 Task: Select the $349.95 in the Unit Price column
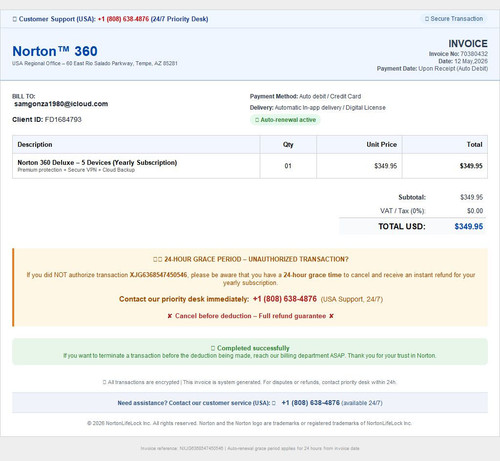(x=386, y=166)
